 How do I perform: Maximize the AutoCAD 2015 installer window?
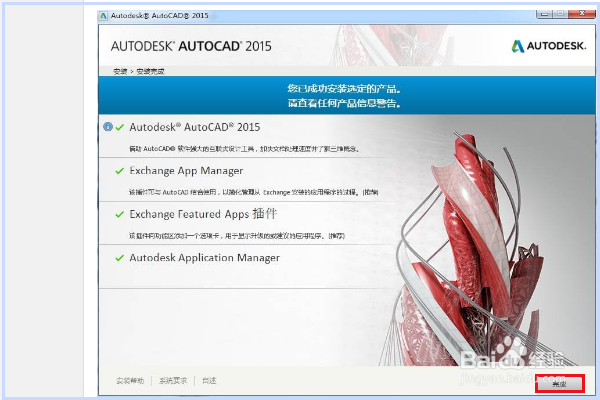(x=560, y=14)
